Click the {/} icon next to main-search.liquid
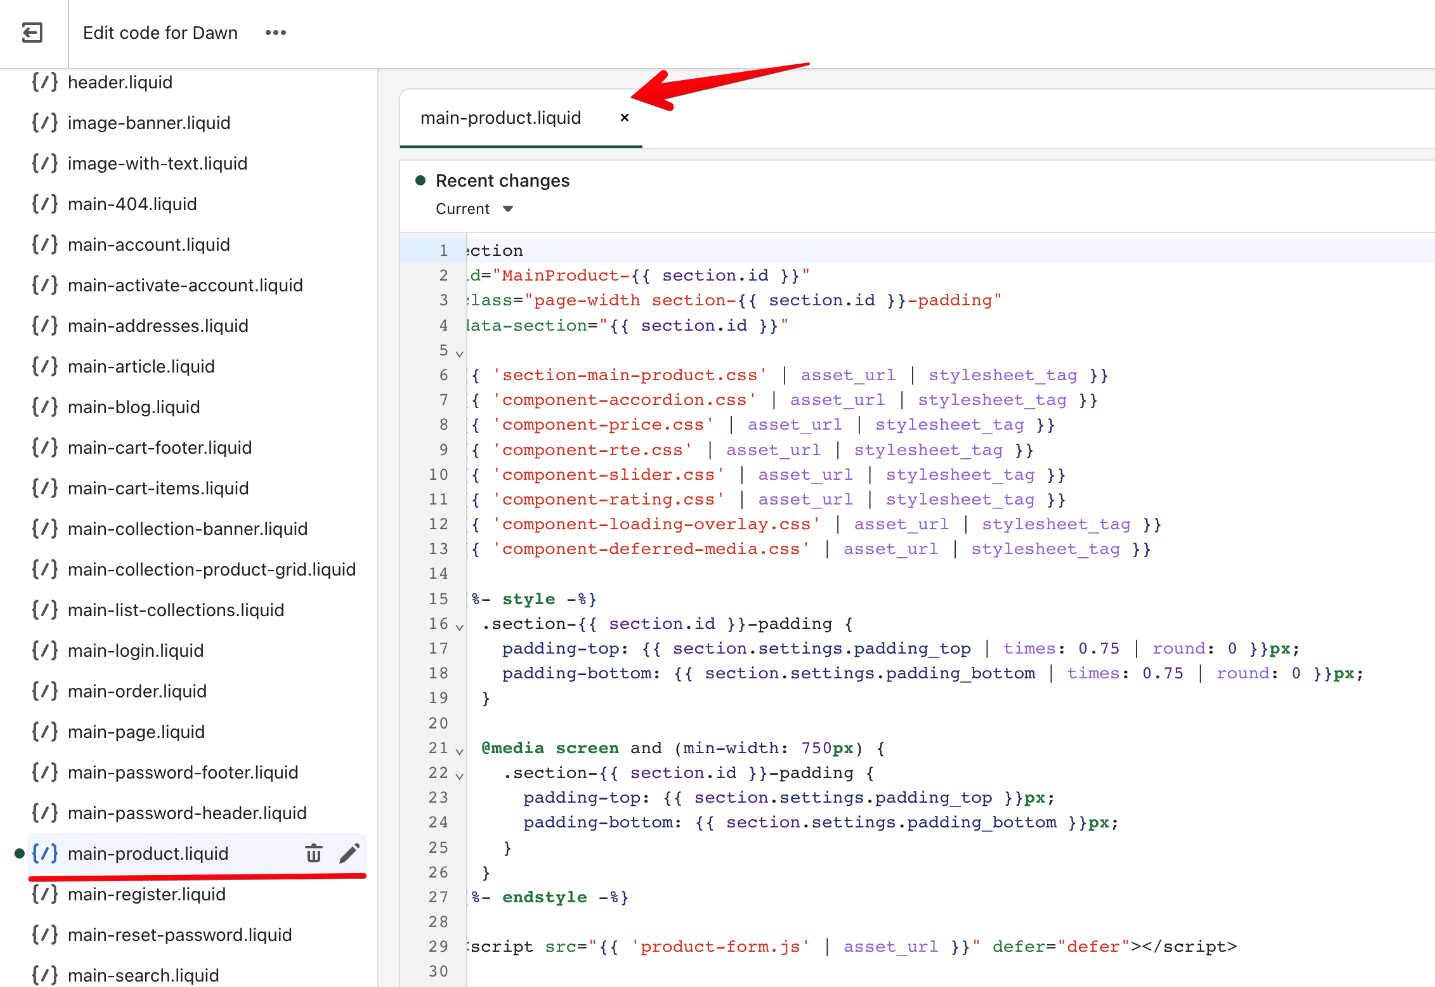The width and height of the screenshot is (1435, 987). tap(42, 975)
